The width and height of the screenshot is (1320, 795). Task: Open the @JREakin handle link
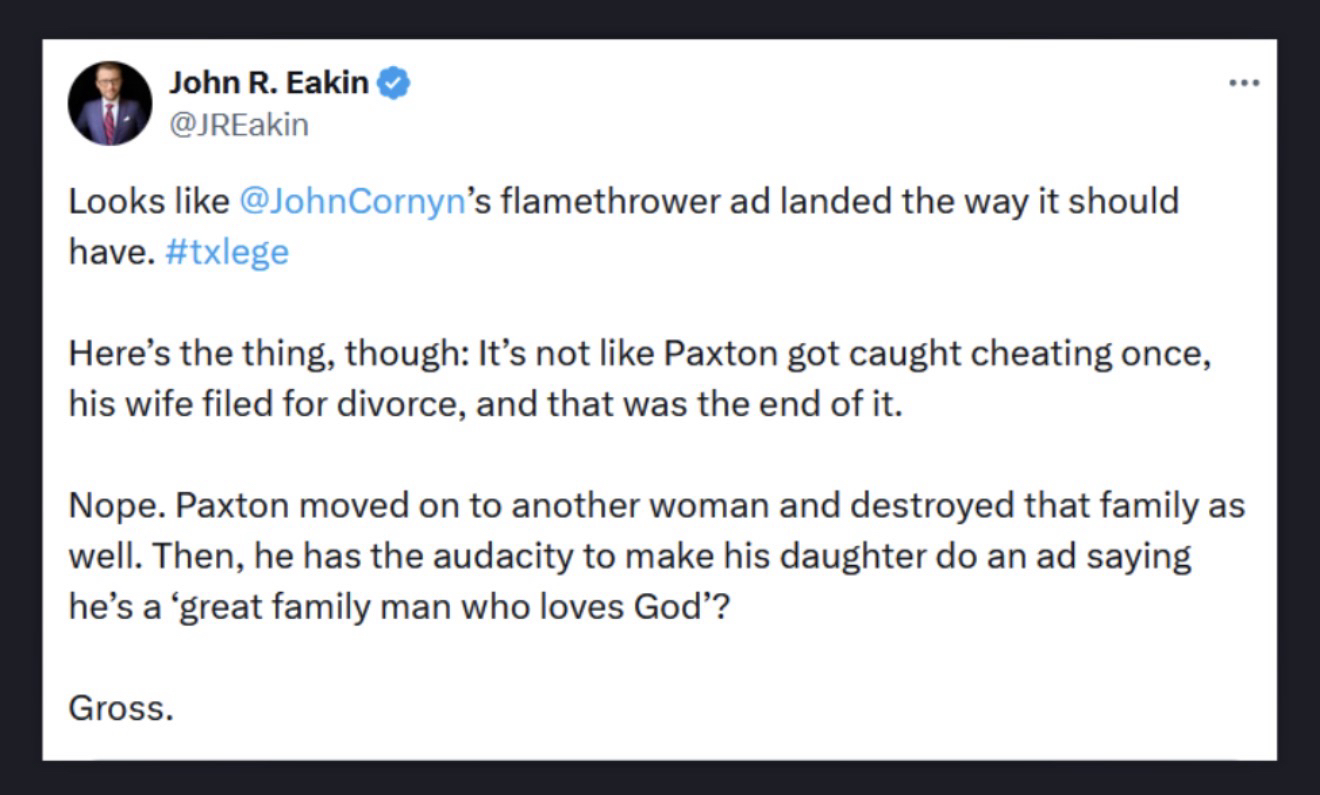point(238,124)
